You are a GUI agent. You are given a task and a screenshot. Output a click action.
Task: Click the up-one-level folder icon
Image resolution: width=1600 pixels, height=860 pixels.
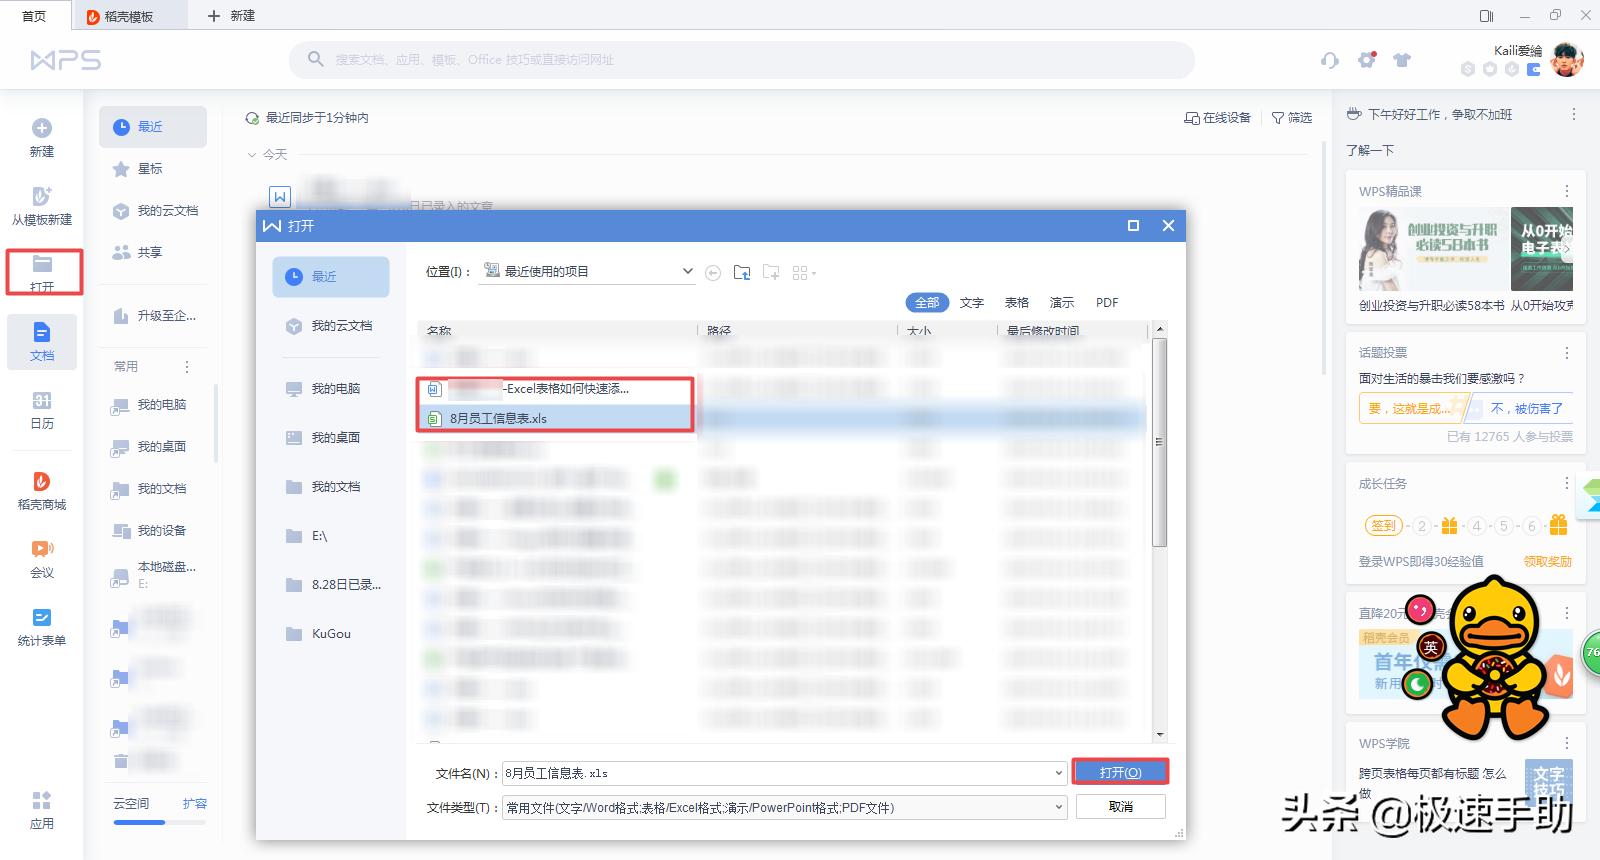pyautogui.click(x=742, y=273)
